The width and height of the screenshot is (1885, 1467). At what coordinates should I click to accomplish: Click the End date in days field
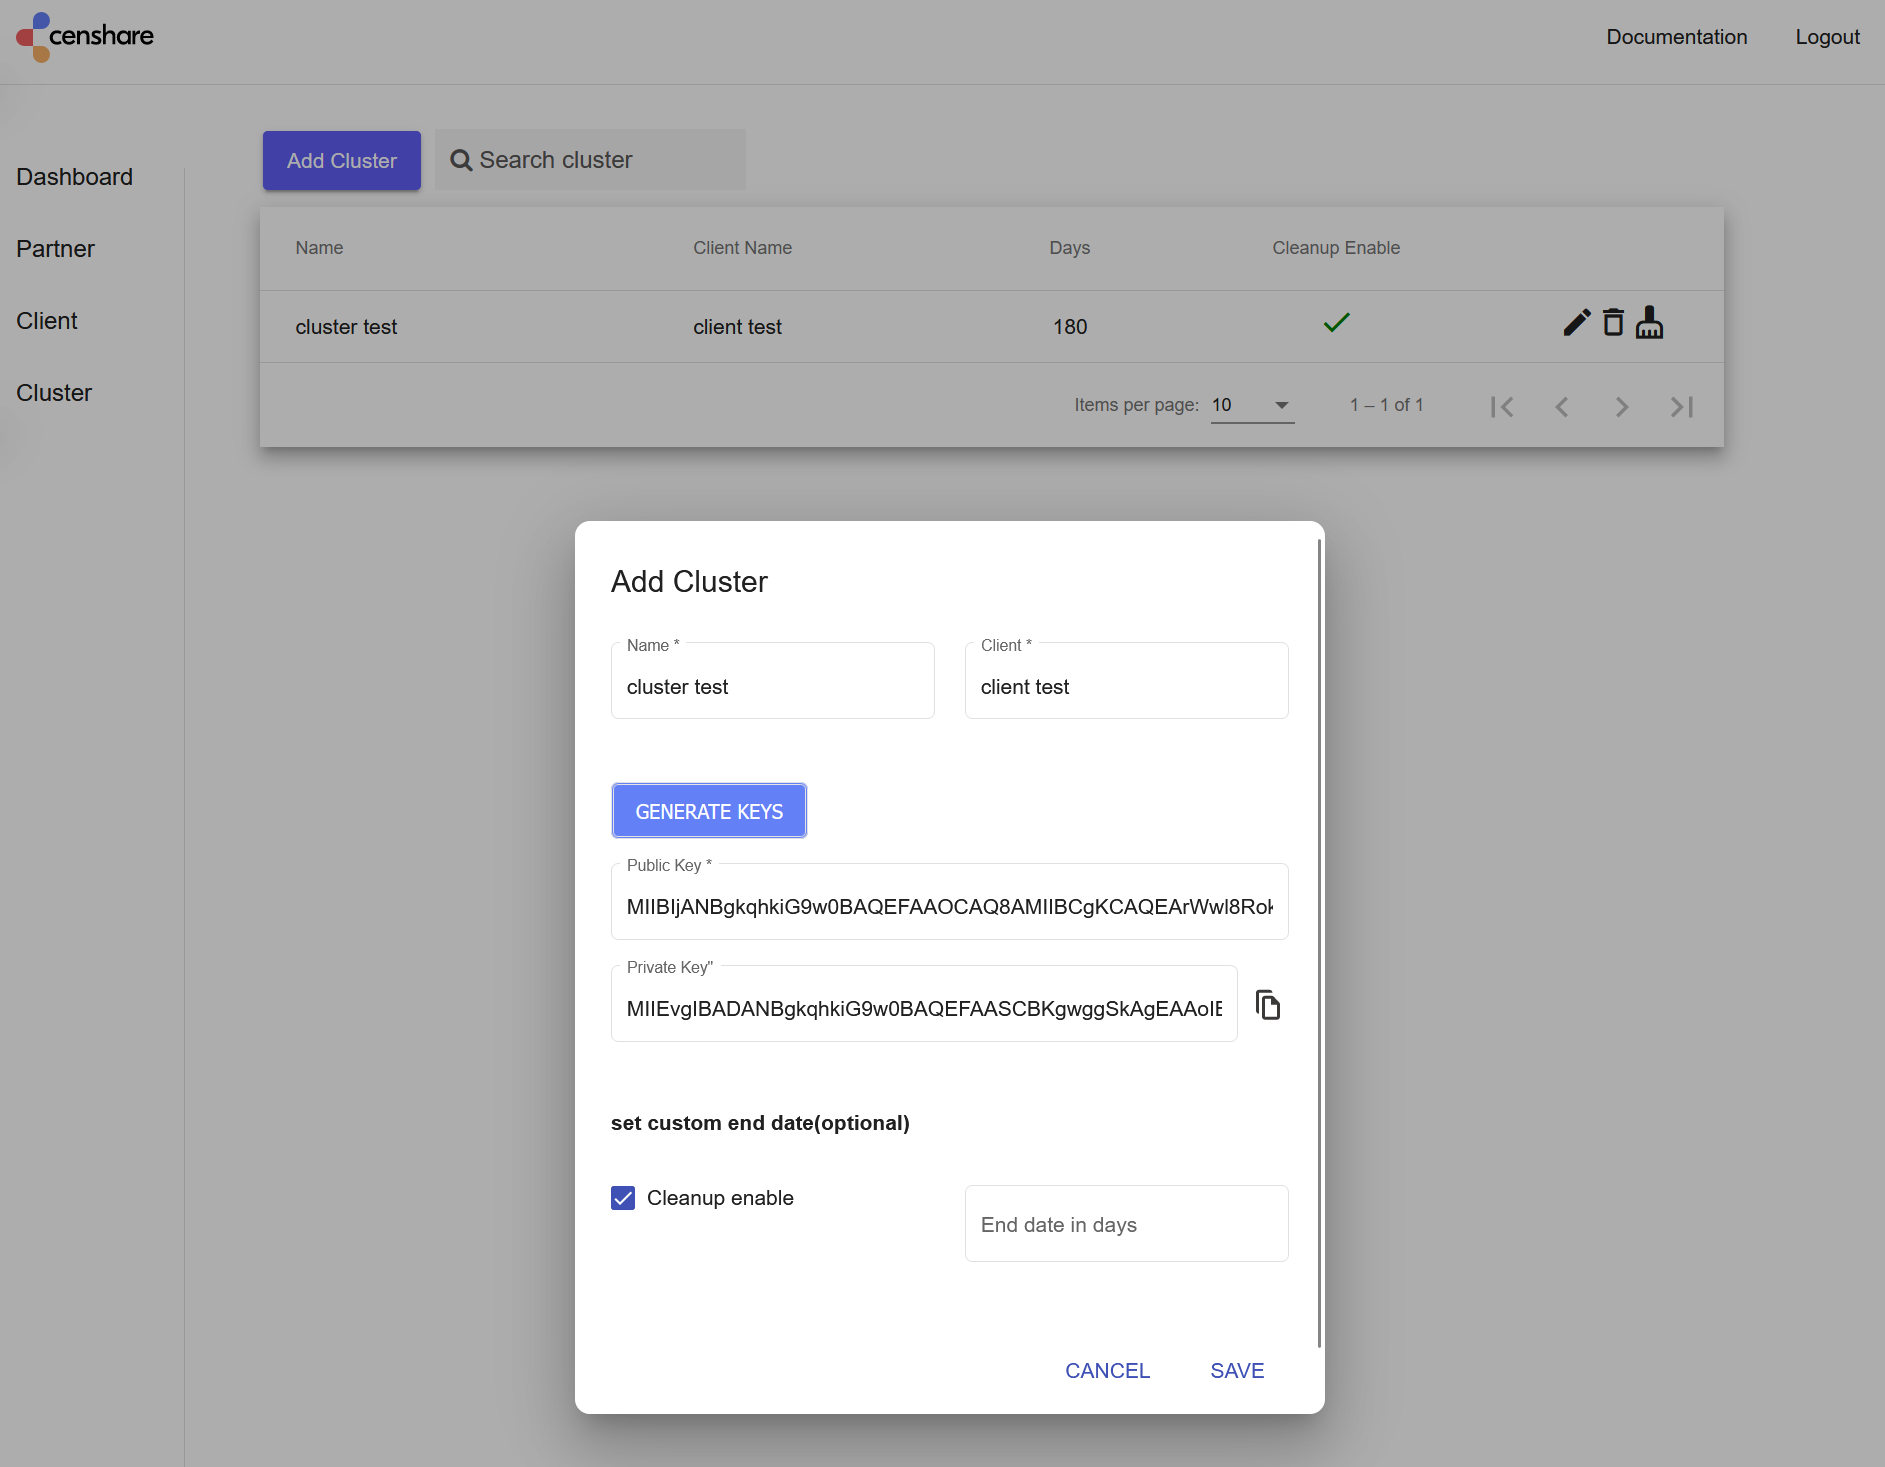click(1126, 1224)
